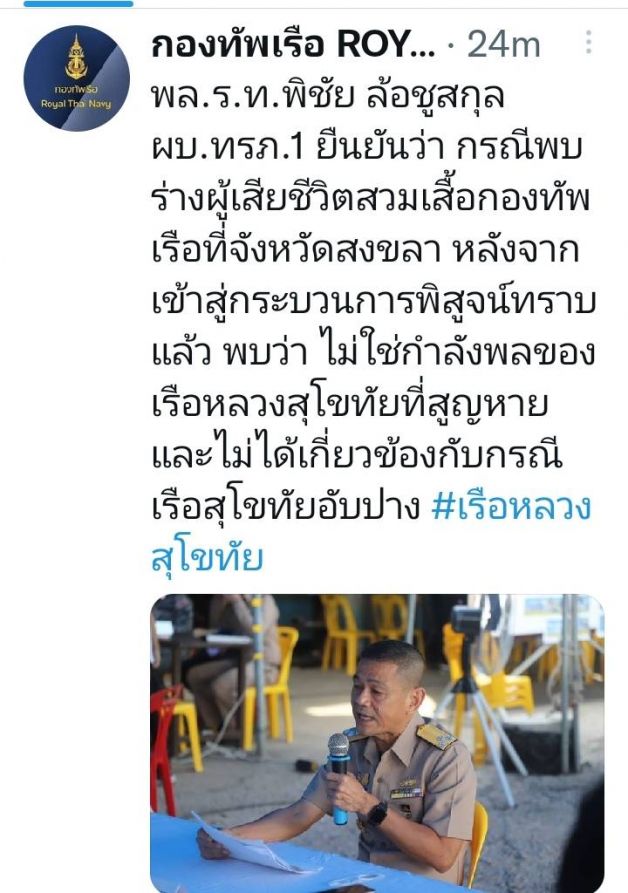Open the 24m timestamp link
Image resolution: width=628 pixels, height=893 pixels.
coord(504,44)
